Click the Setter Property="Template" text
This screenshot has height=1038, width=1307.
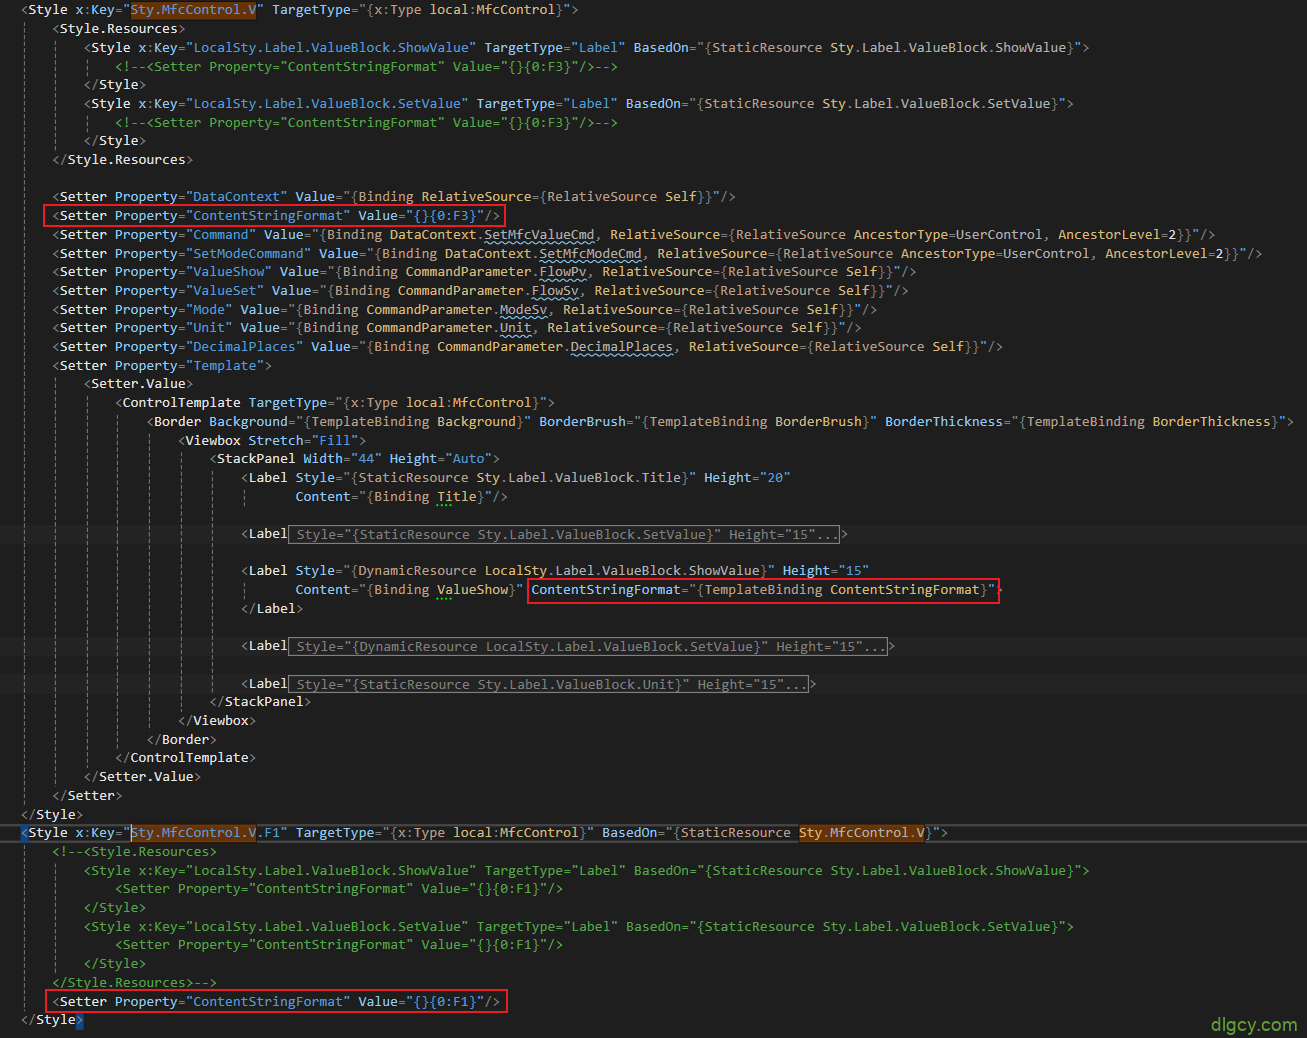(162, 366)
